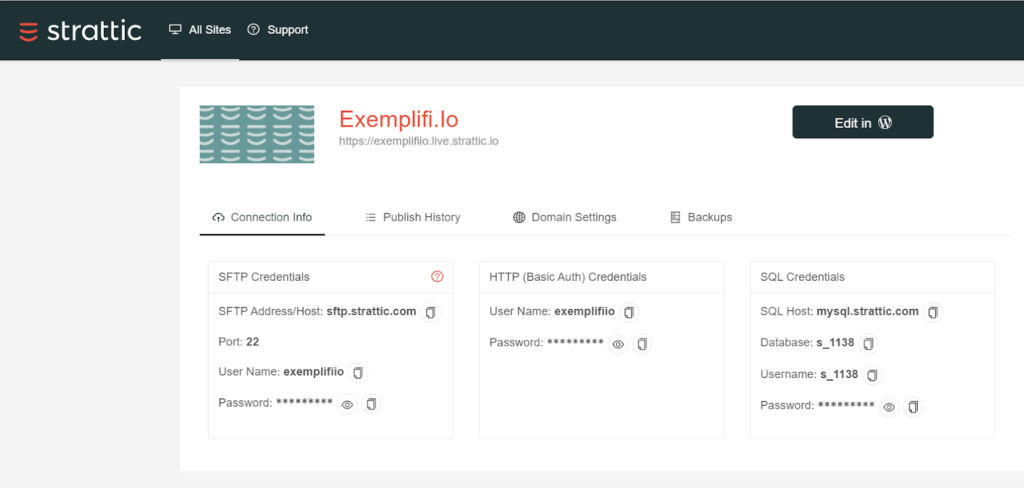
Task: Switch to the Domain Settings tab
Action: tap(564, 218)
